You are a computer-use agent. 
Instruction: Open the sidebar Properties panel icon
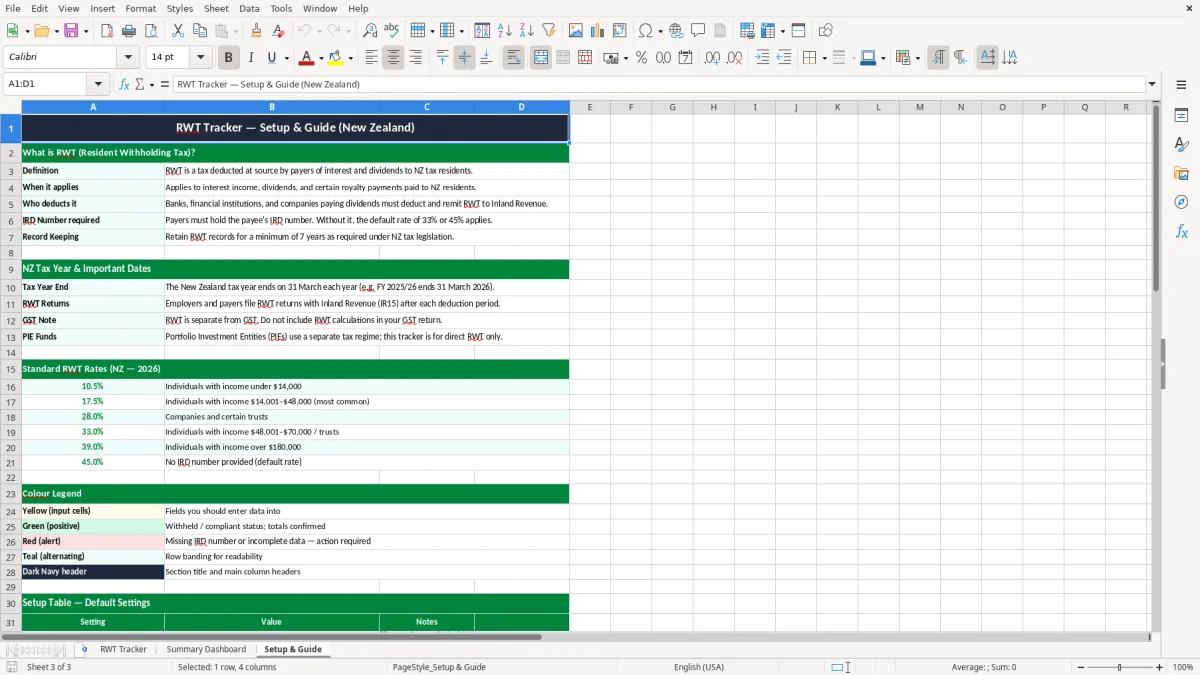point(1181,116)
